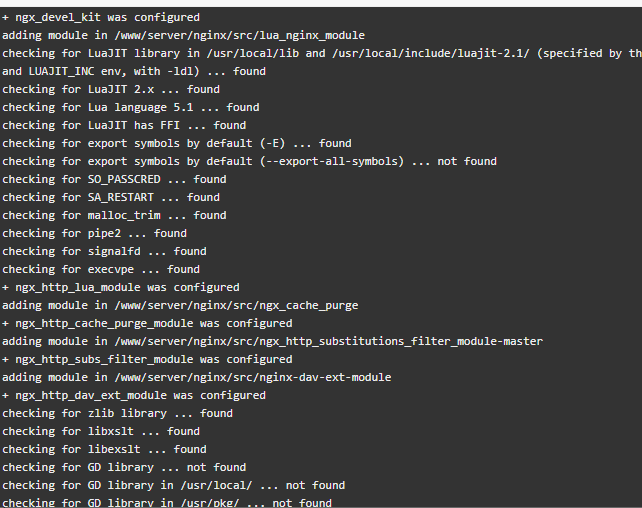Click the 'pipe2' check line
This screenshot has width=642, height=508.
click(95, 233)
